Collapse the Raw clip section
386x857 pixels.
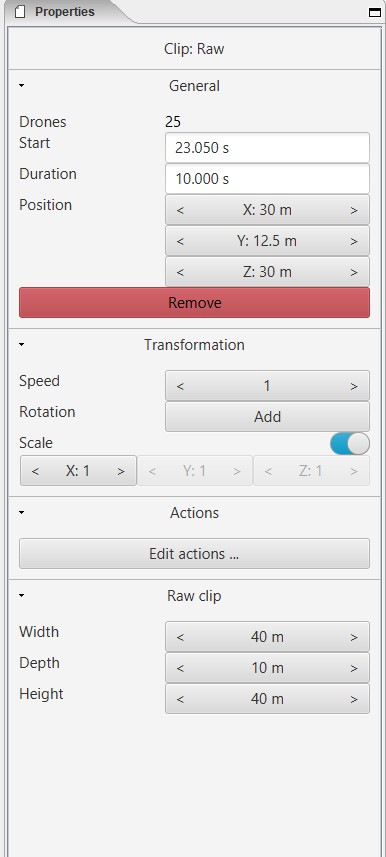click(x=21, y=595)
